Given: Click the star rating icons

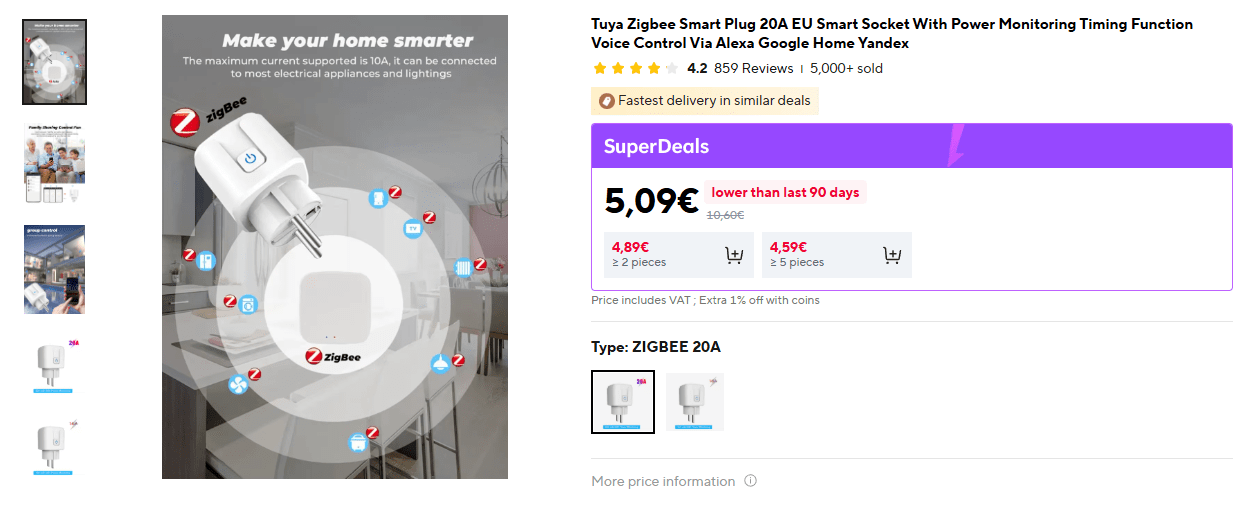Looking at the screenshot, I should point(635,69).
